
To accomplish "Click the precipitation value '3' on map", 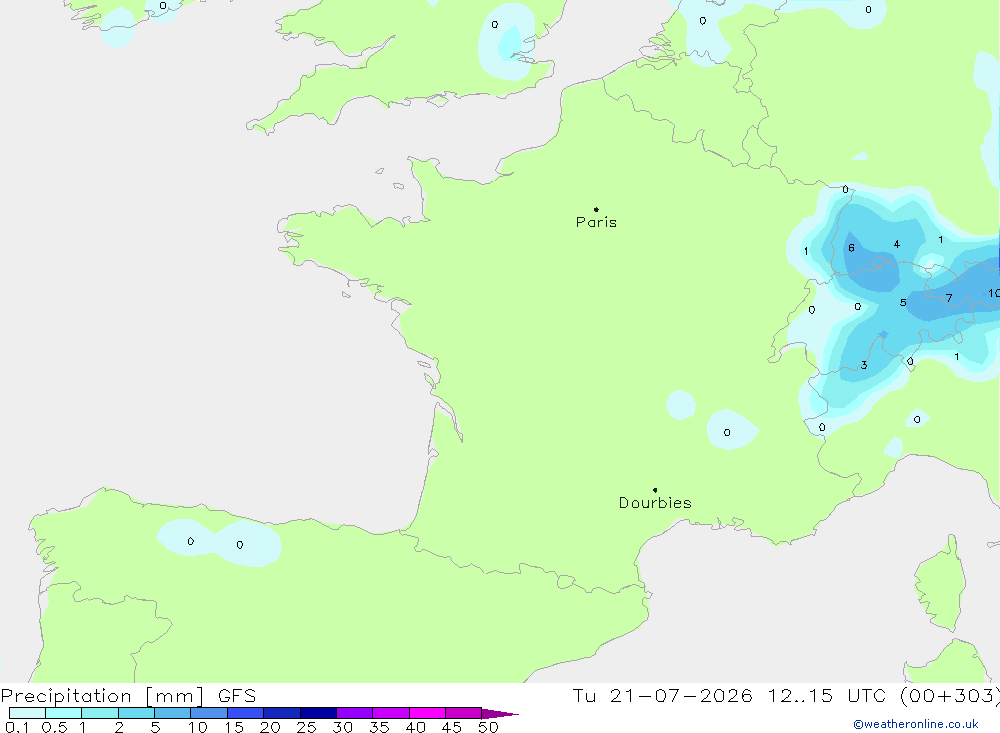I will pos(864,366).
